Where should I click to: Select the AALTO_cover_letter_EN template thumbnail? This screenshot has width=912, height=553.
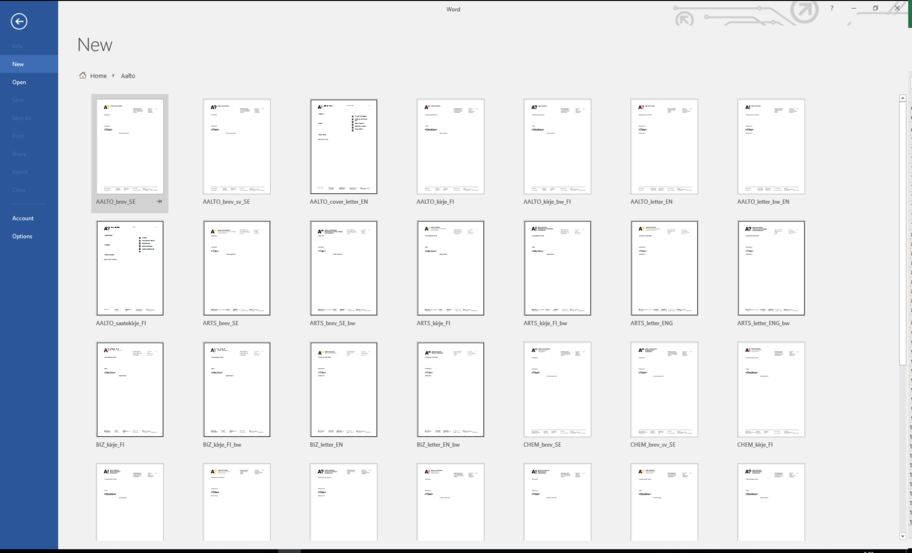(x=344, y=146)
